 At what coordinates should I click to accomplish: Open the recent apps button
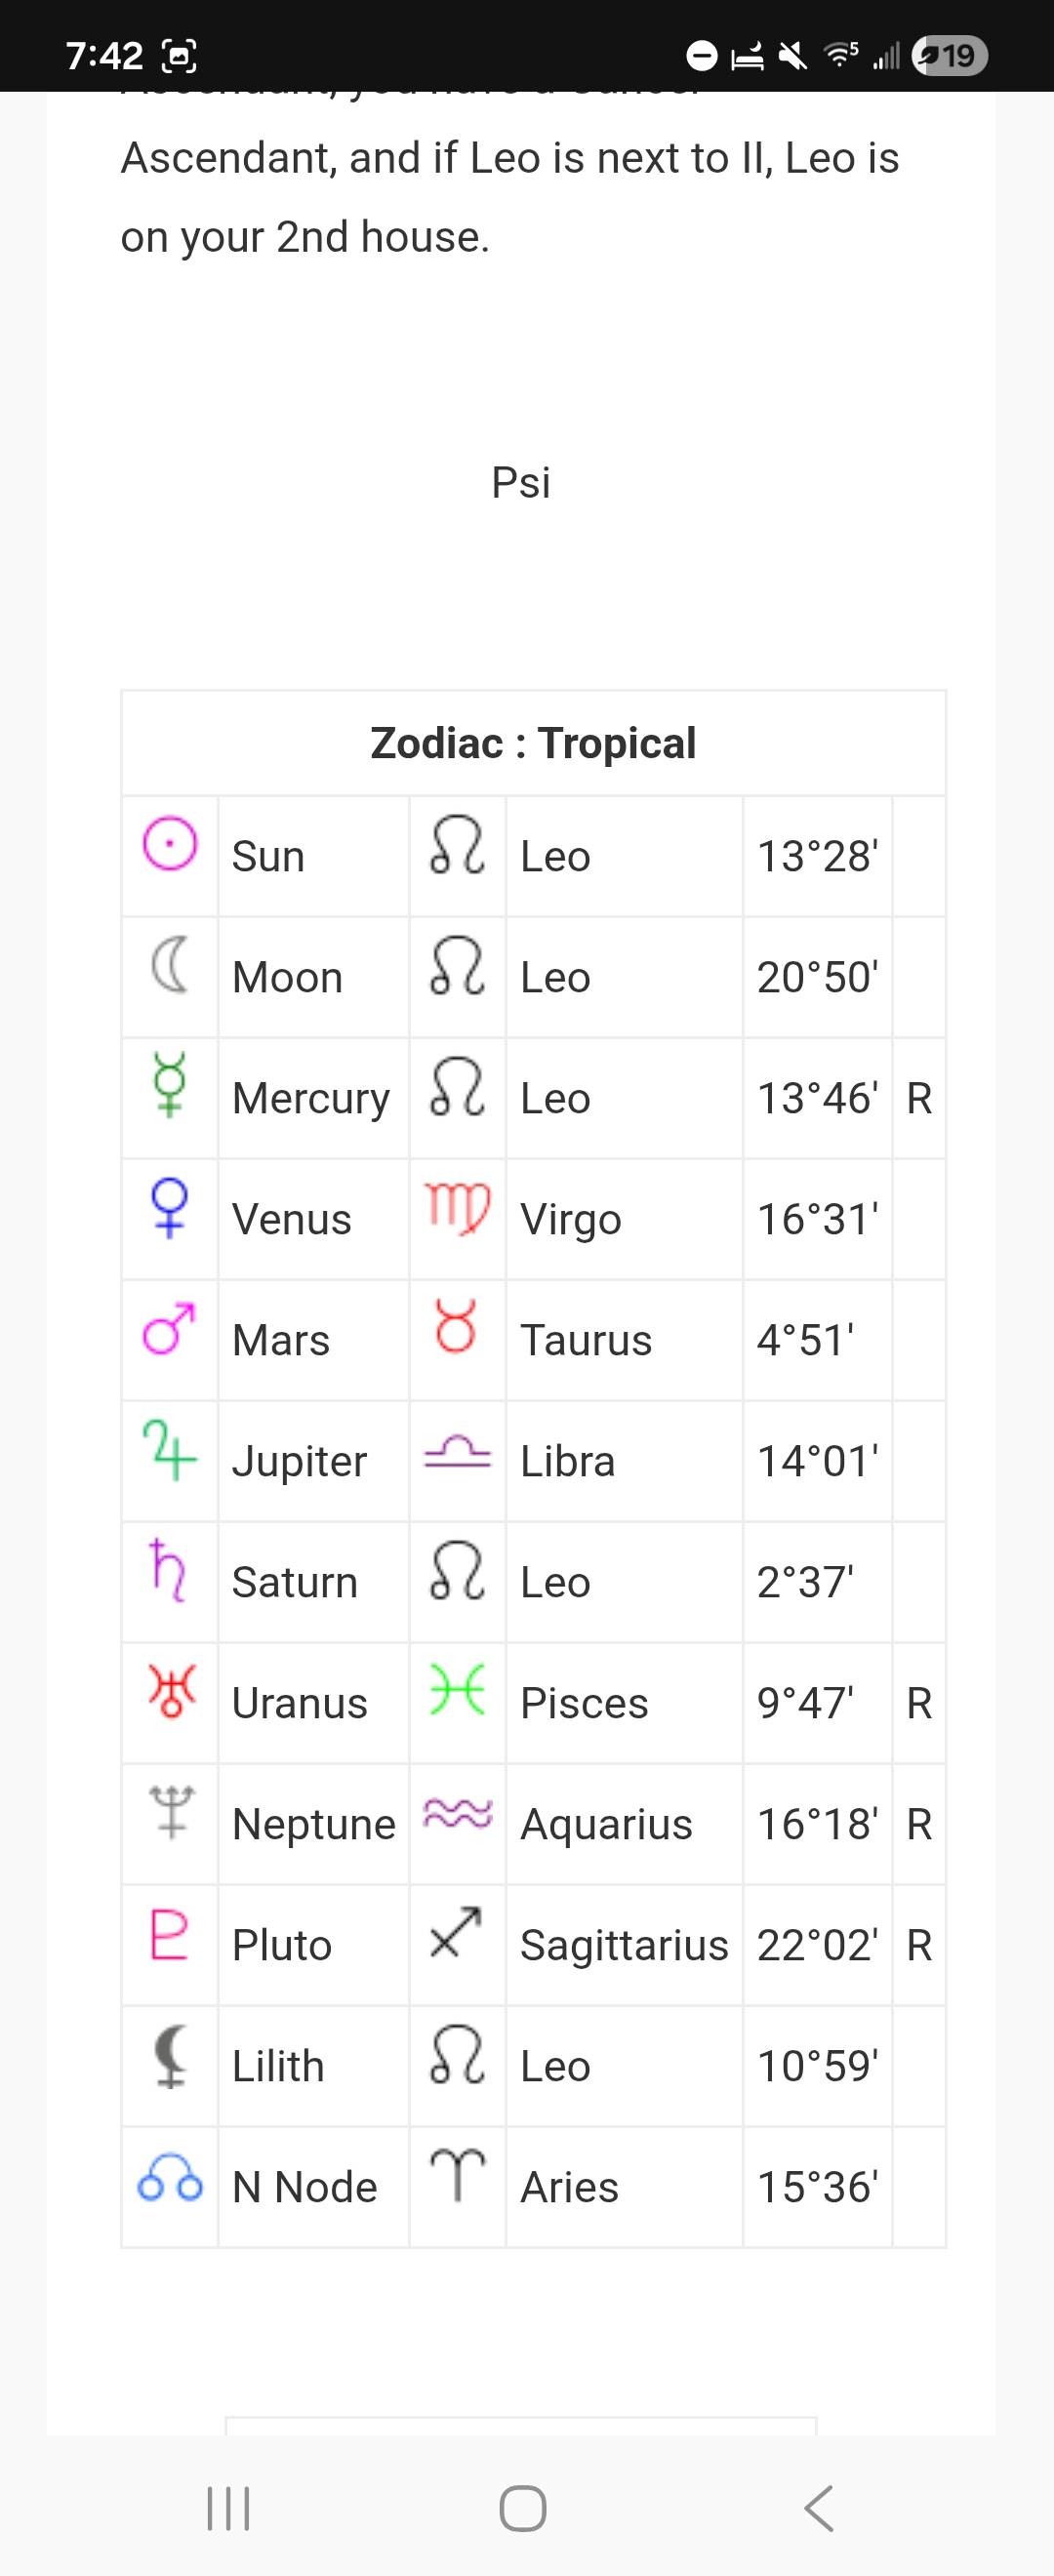tap(228, 2508)
